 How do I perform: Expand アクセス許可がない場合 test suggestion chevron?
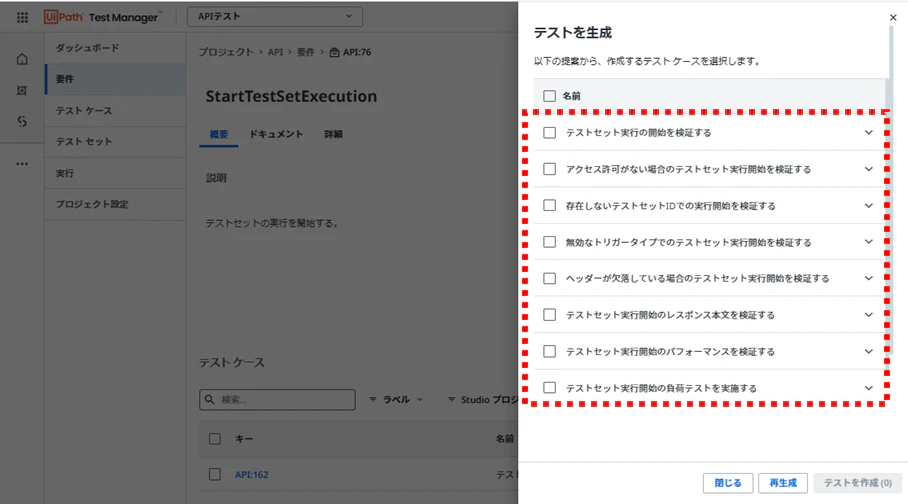coord(869,169)
